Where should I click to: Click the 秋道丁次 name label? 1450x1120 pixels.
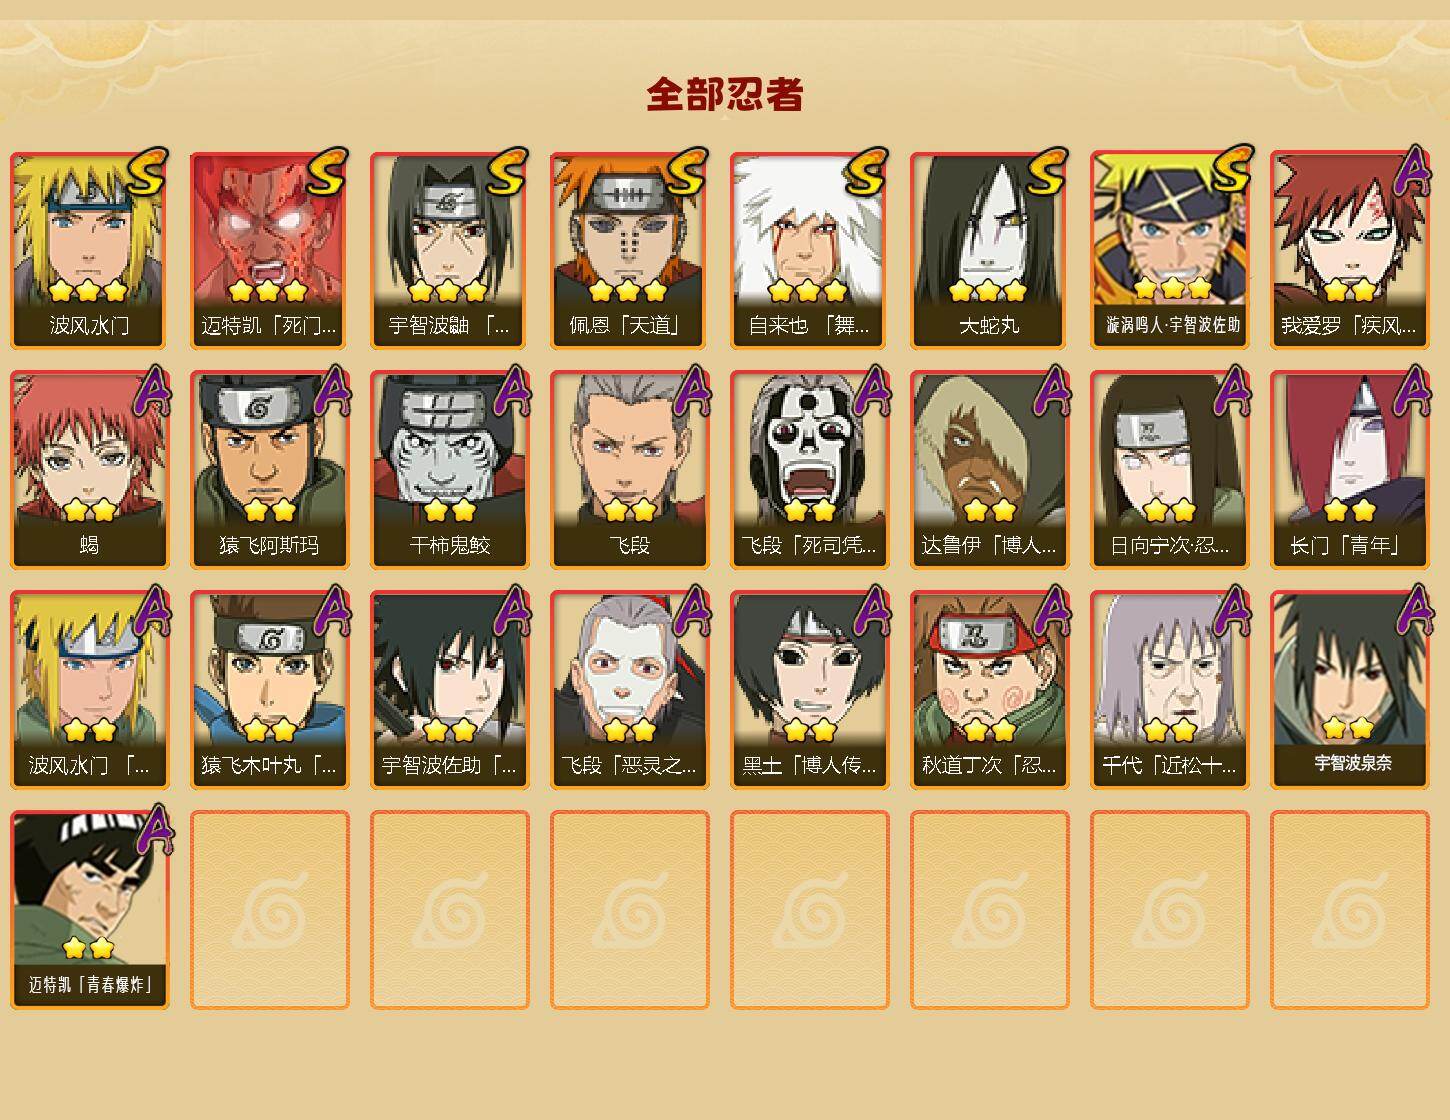pos(989,766)
